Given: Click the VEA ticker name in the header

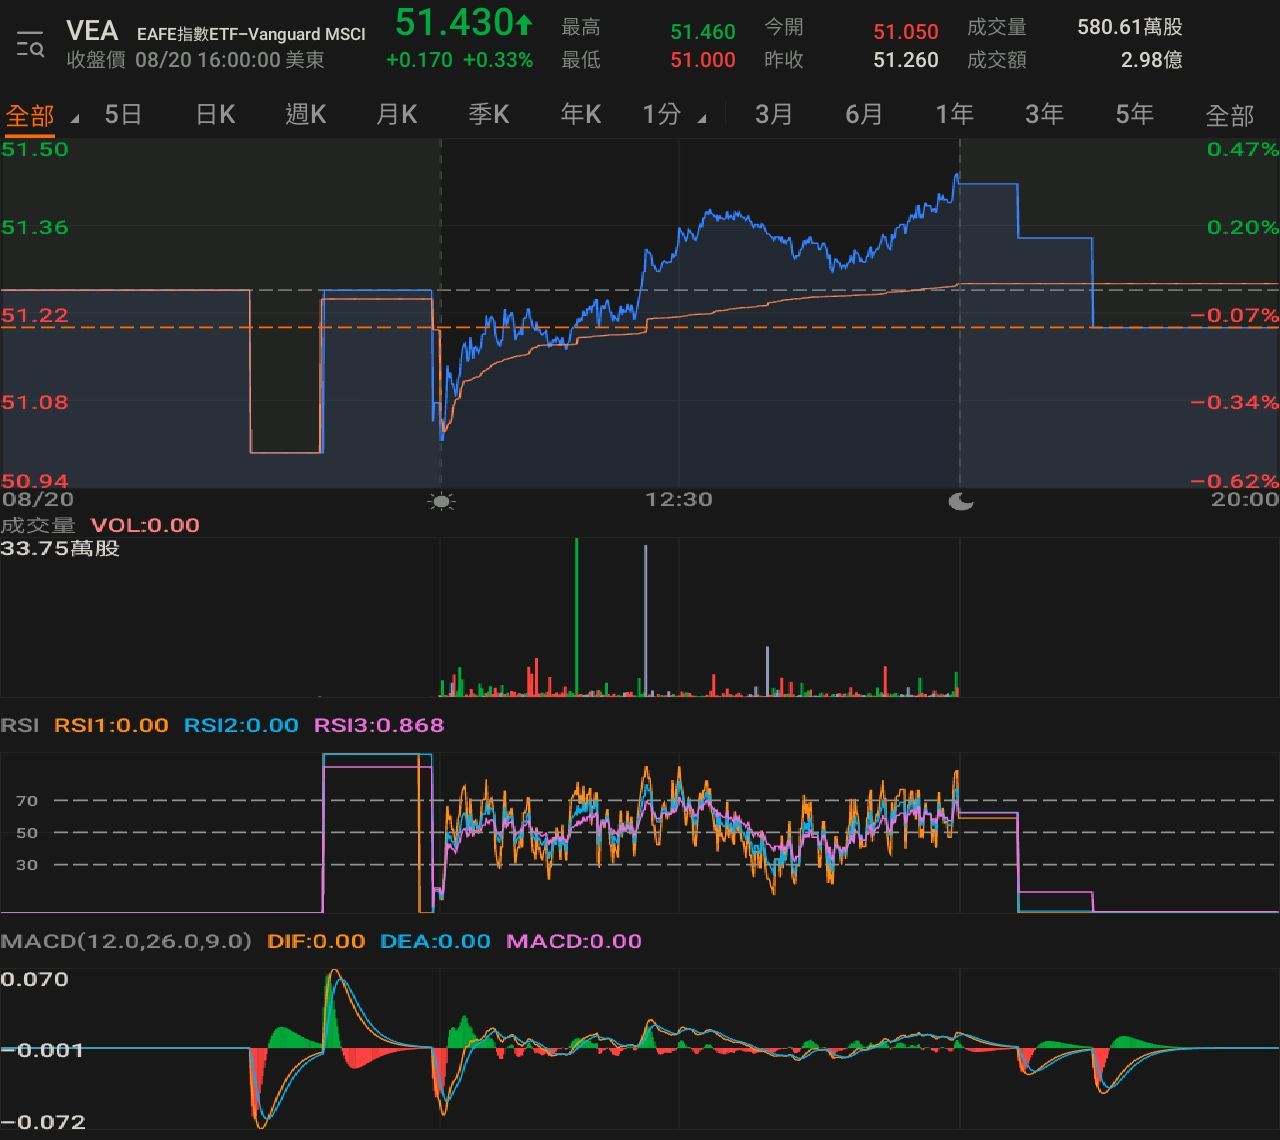Looking at the screenshot, I should pyautogui.click(x=92, y=31).
